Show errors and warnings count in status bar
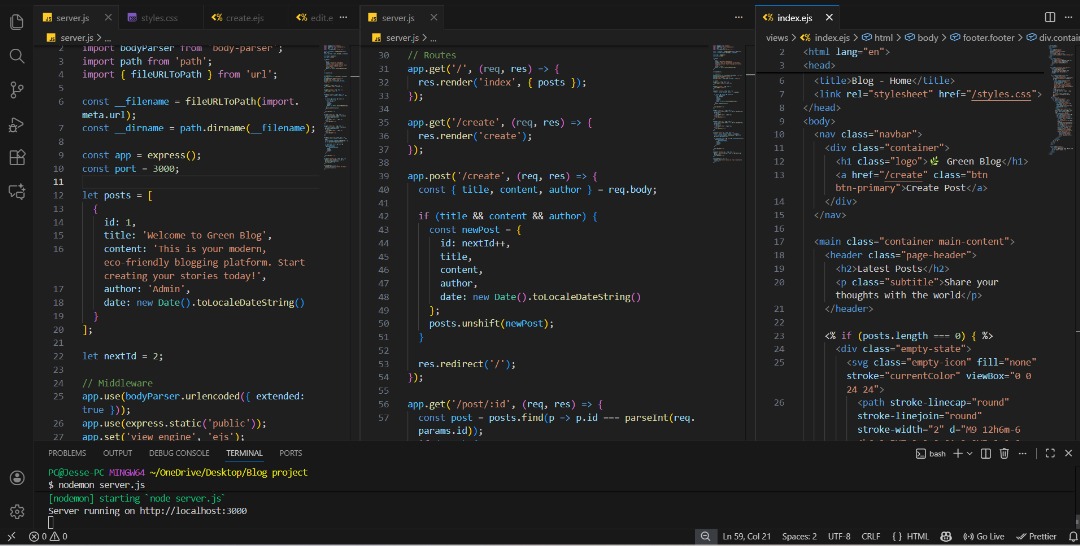1080x546 pixels. tap(48, 536)
